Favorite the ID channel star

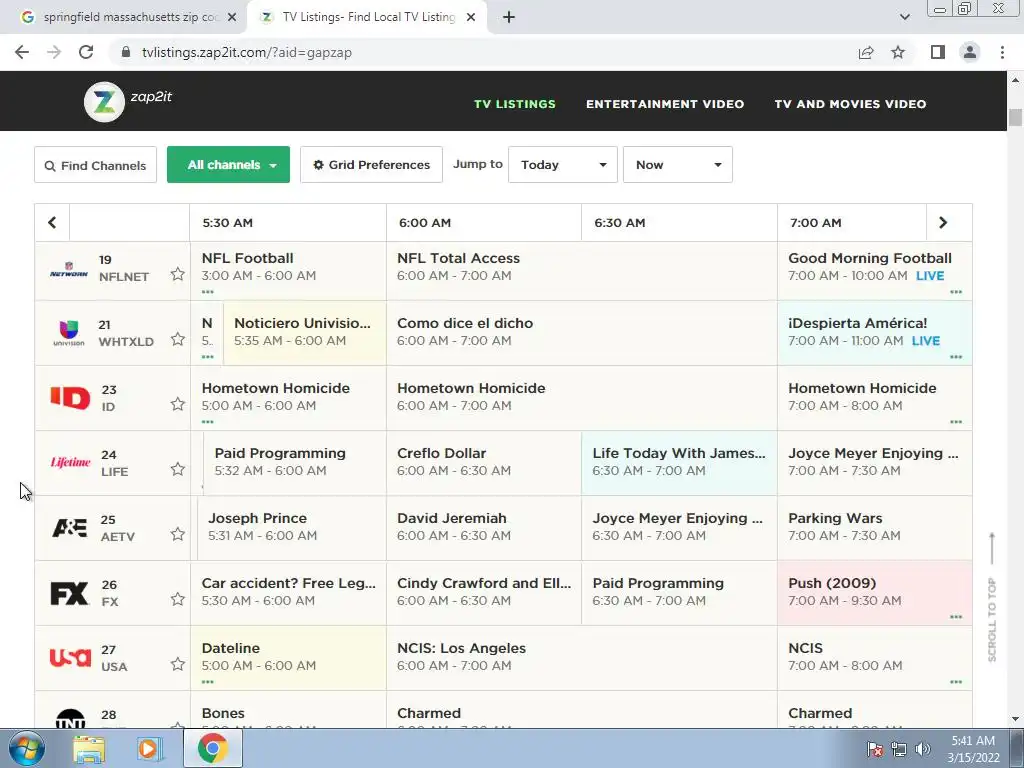pyautogui.click(x=178, y=404)
